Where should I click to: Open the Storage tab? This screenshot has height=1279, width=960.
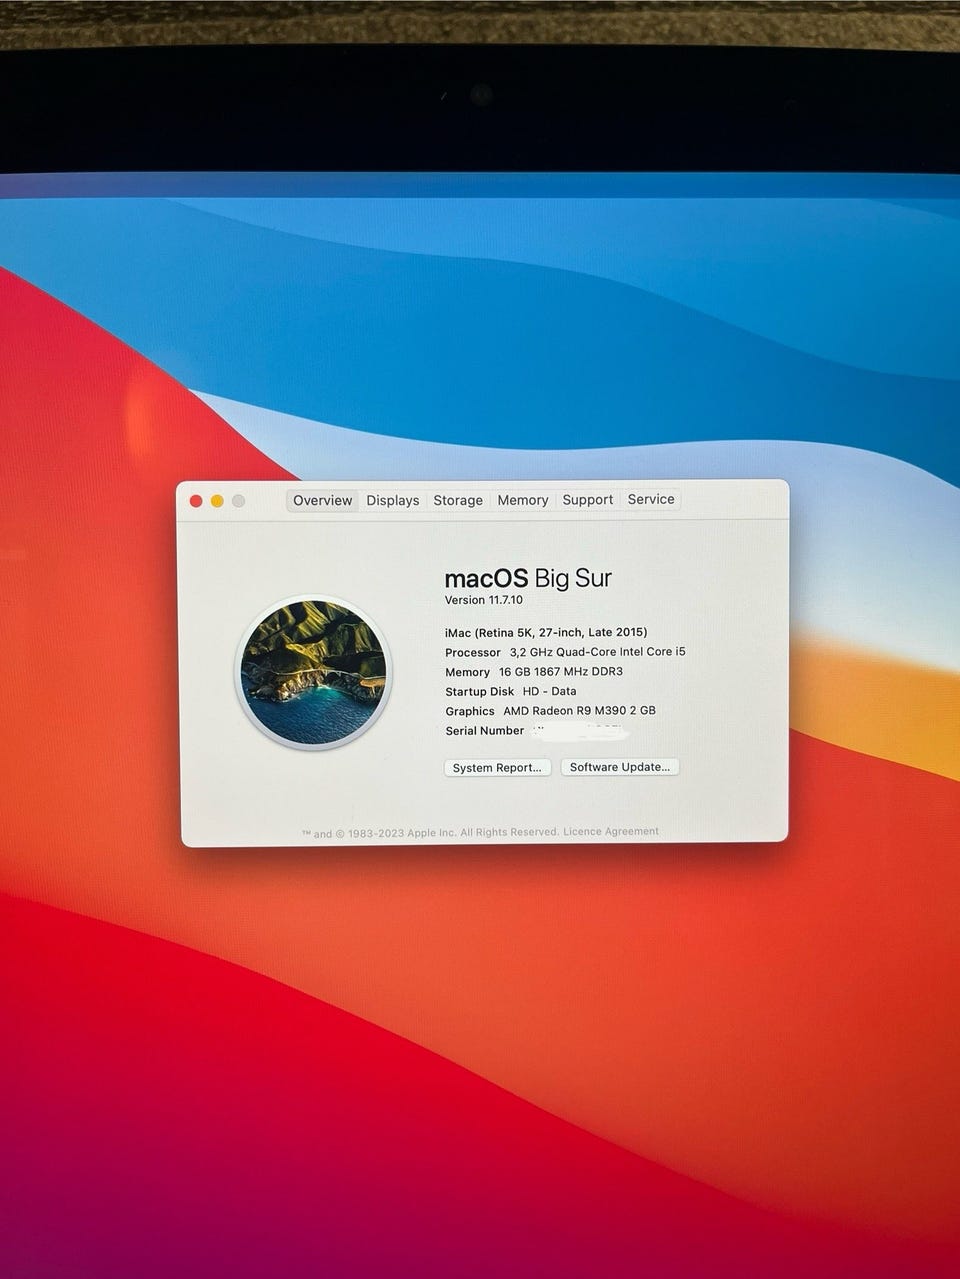click(458, 500)
